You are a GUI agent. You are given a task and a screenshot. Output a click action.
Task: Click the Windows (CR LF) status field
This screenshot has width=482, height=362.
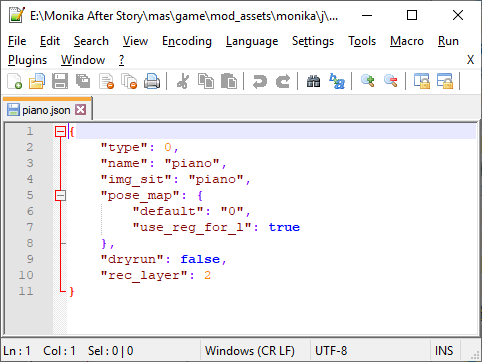point(250,351)
